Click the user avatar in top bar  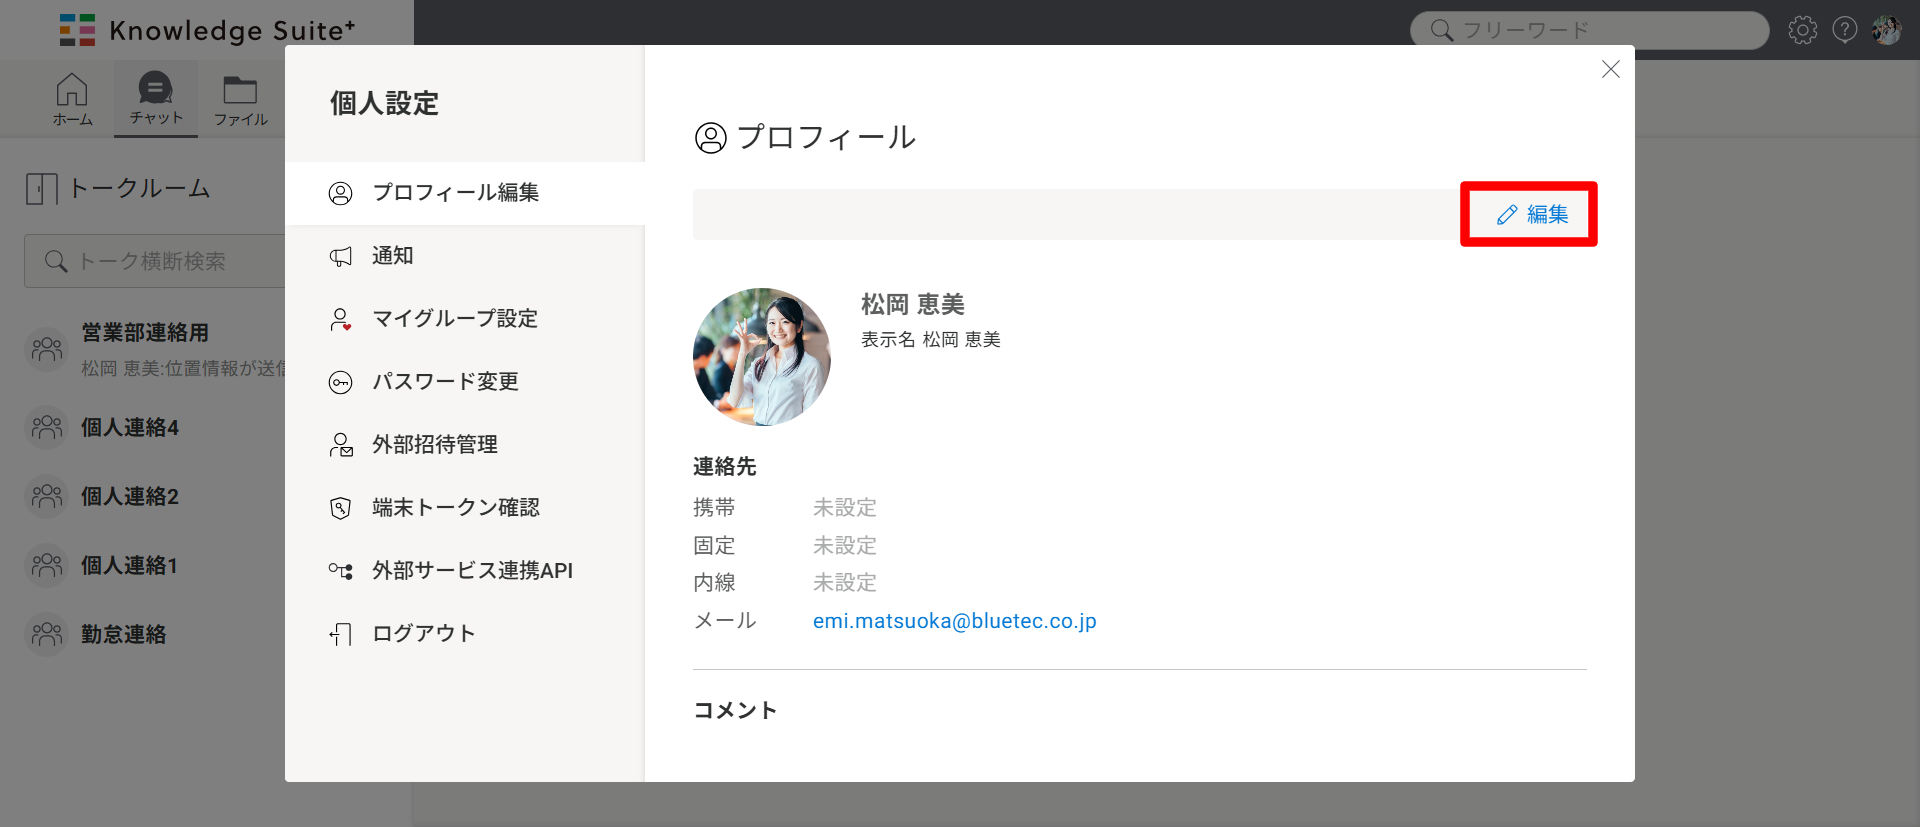(1886, 30)
